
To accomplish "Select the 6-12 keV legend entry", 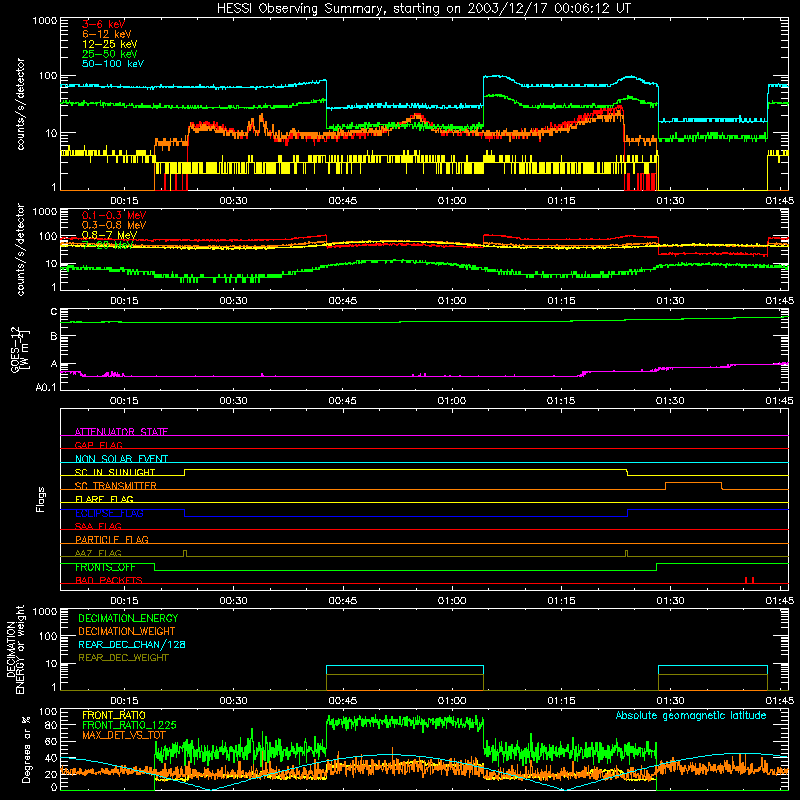I will pos(106,34).
